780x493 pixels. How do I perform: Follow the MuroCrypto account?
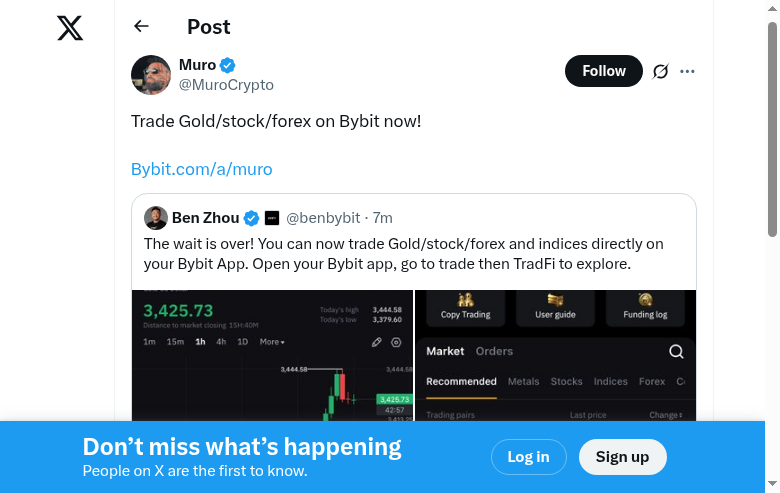point(604,71)
